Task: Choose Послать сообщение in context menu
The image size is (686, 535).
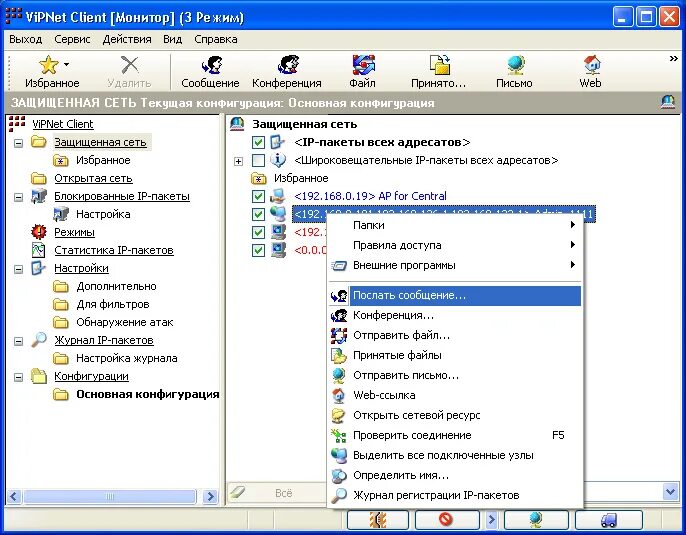Action: pyautogui.click(x=455, y=295)
